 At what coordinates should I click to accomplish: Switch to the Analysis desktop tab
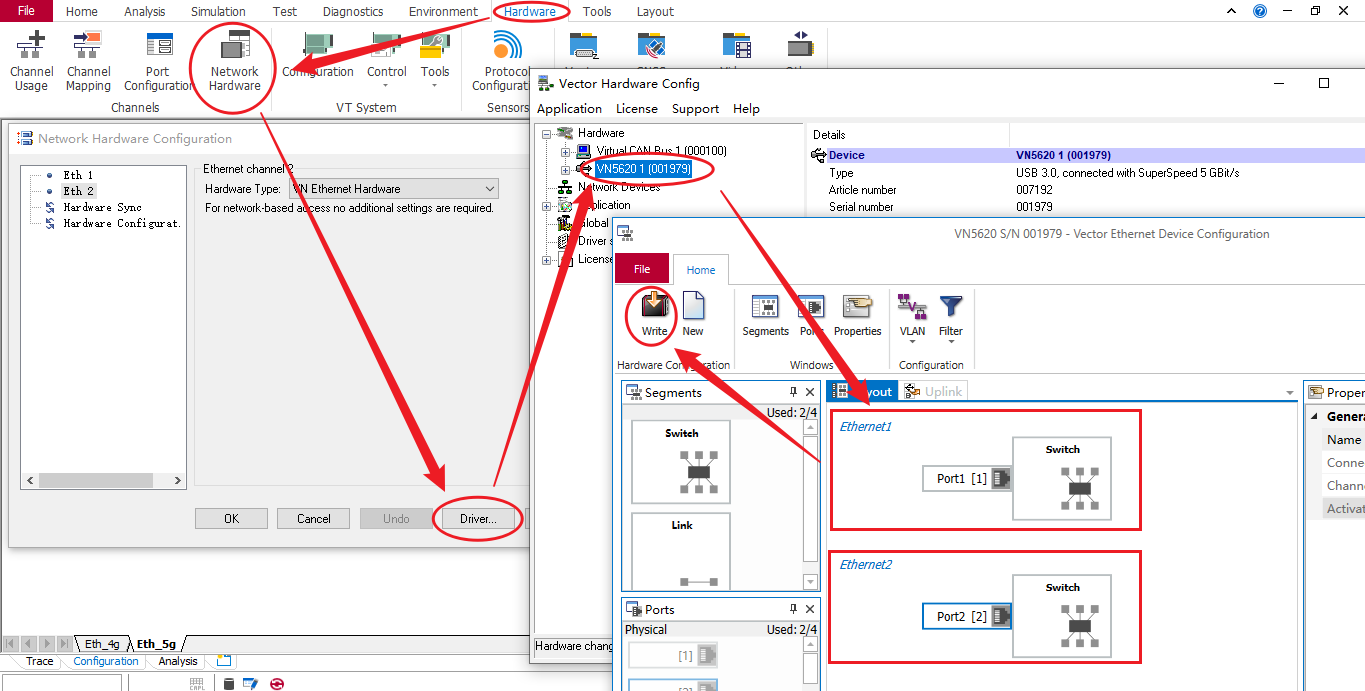(x=178, y=661)
